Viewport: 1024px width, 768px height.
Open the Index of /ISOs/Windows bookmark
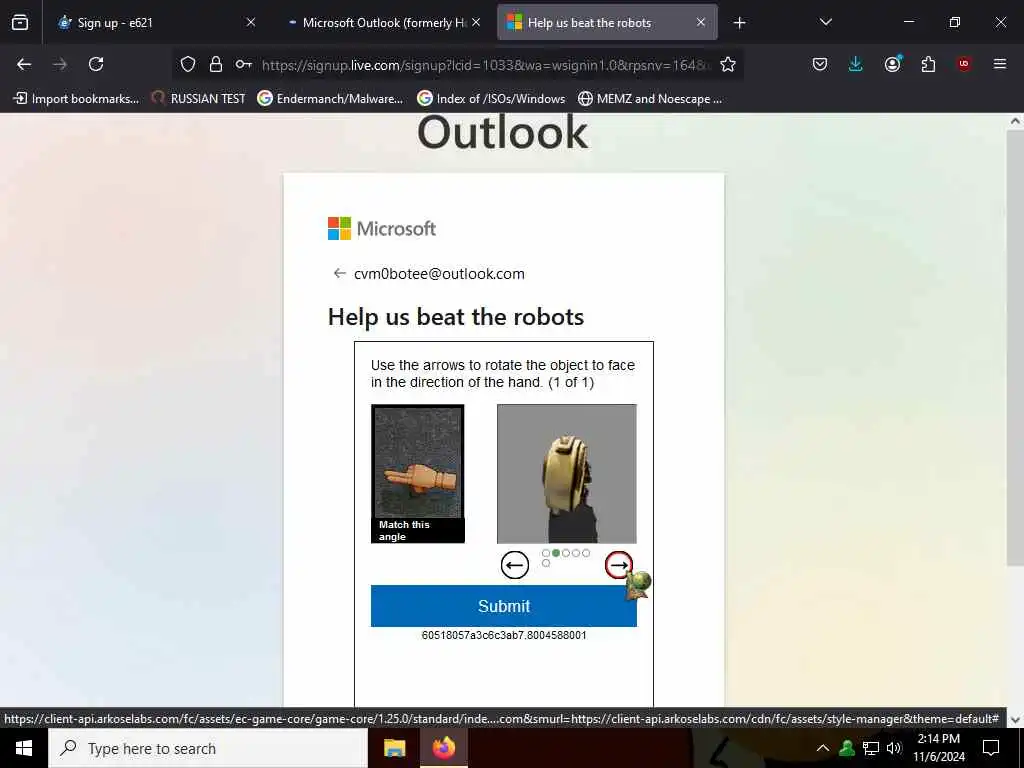(x=491, y=99)
